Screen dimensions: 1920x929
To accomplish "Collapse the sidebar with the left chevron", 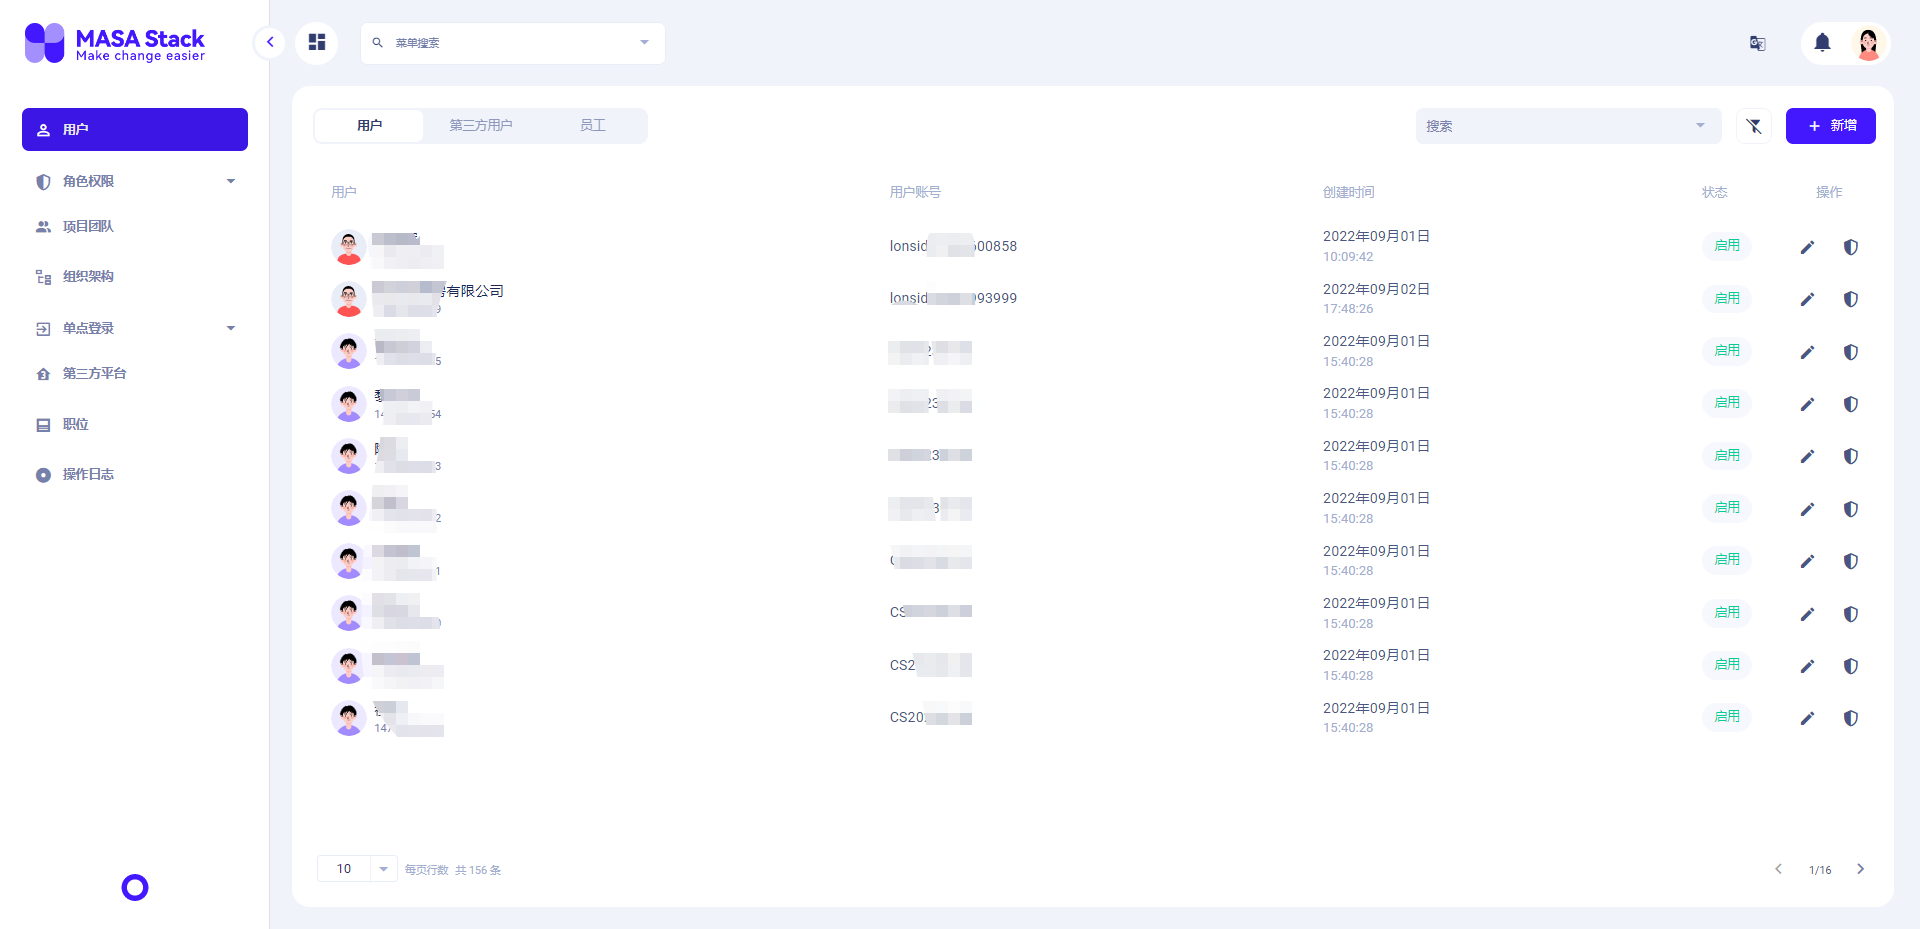I will 270,42.
